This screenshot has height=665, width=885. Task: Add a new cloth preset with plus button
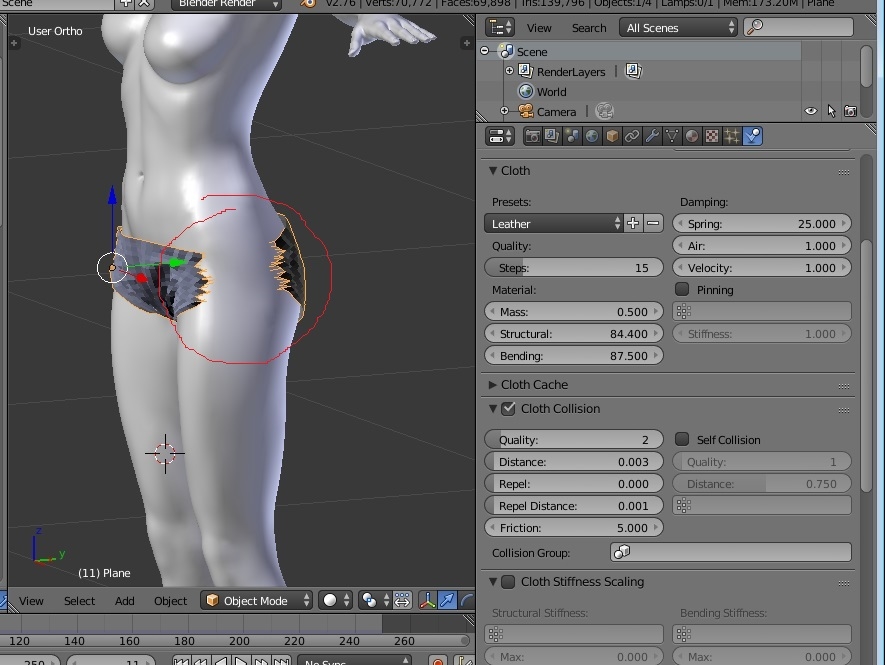tap(633, 224)
